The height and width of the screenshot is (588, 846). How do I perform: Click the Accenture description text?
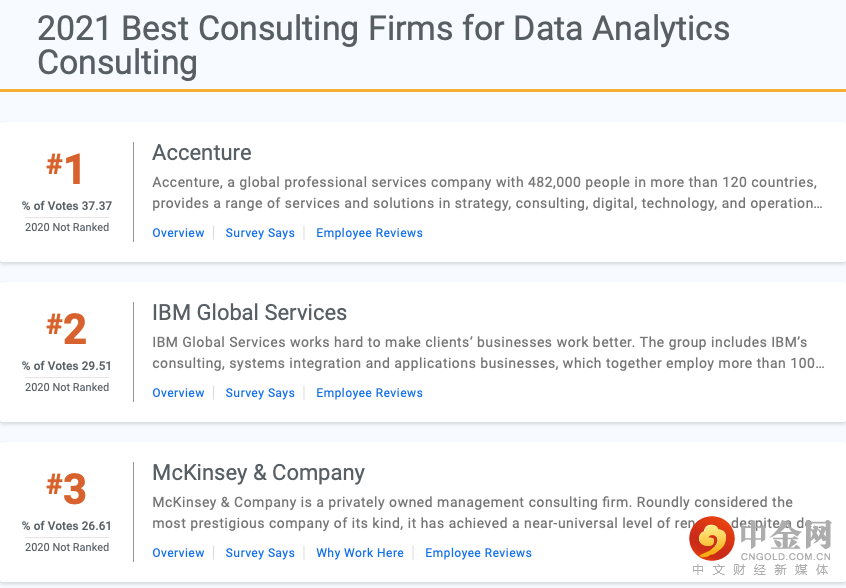[x=487, y=193]
